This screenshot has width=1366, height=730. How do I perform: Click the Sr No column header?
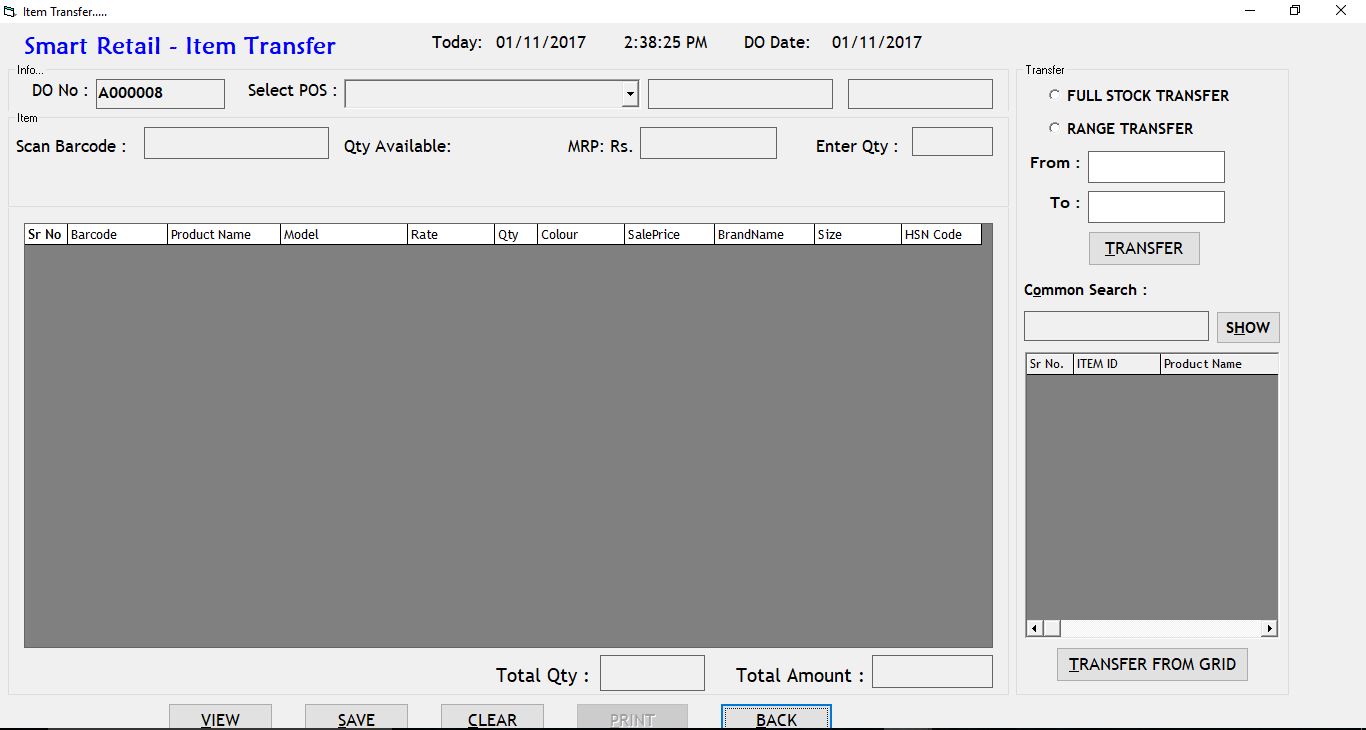tap(46, 235)
